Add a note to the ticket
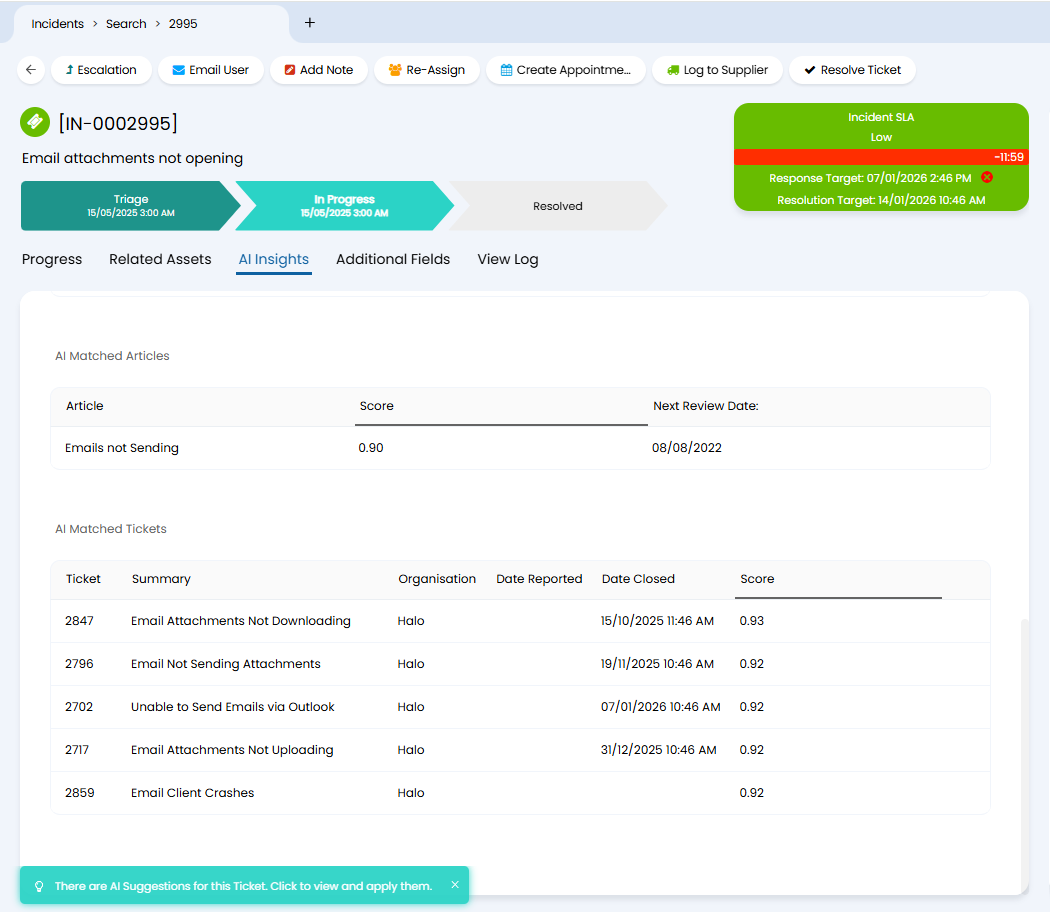Screen dimensions: 1050x912 point(318,70)
